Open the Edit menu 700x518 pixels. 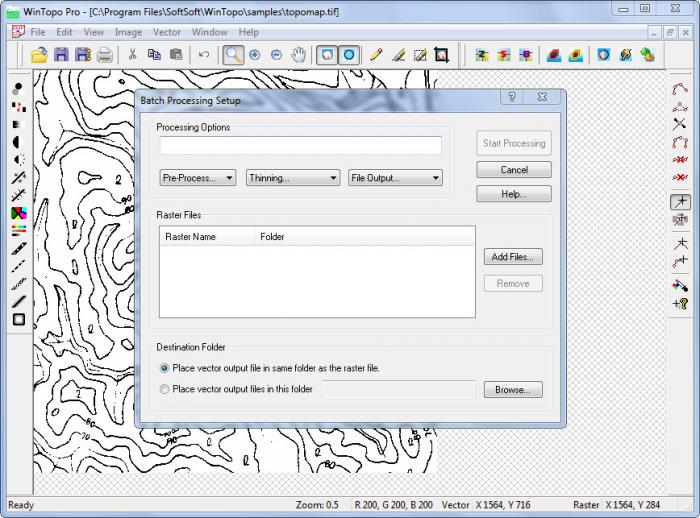(64, 32)
